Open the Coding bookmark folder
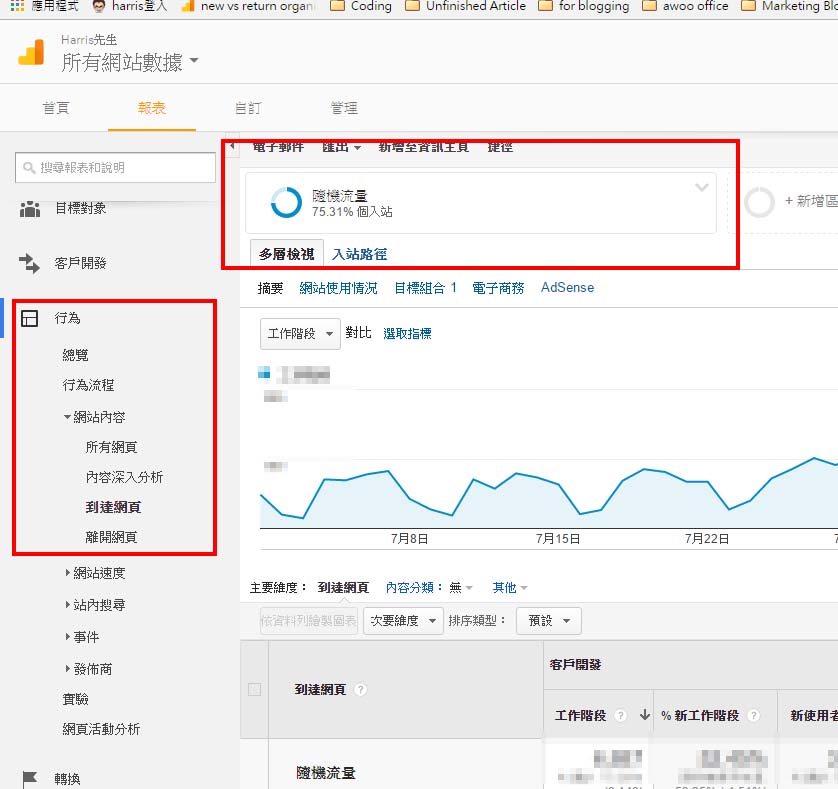This screenshot has height=789, width=838. tap(361, 6)
